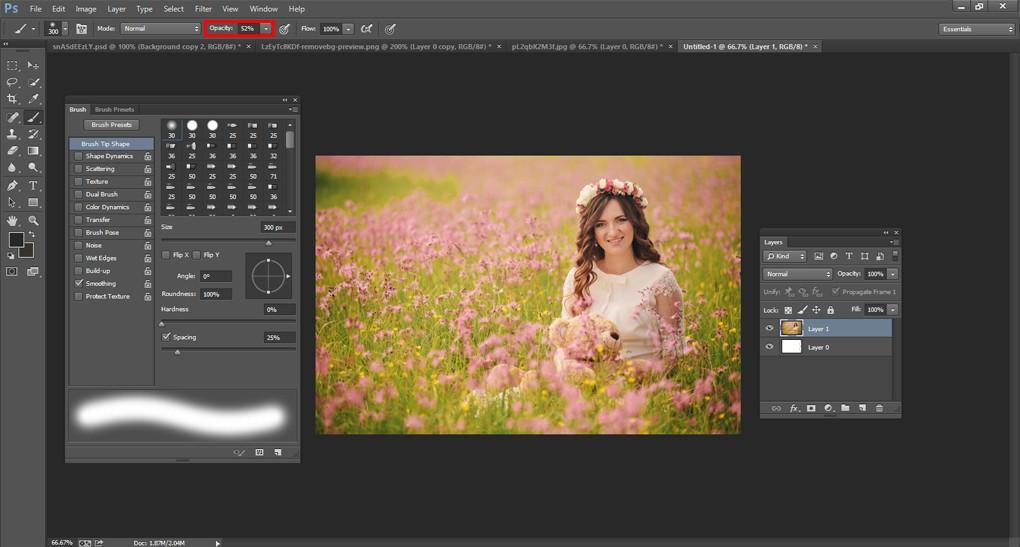Open the brush Mode dropdown
Image resolution: width=1020 pixels, height=547 pixels.
click(160, 29)
